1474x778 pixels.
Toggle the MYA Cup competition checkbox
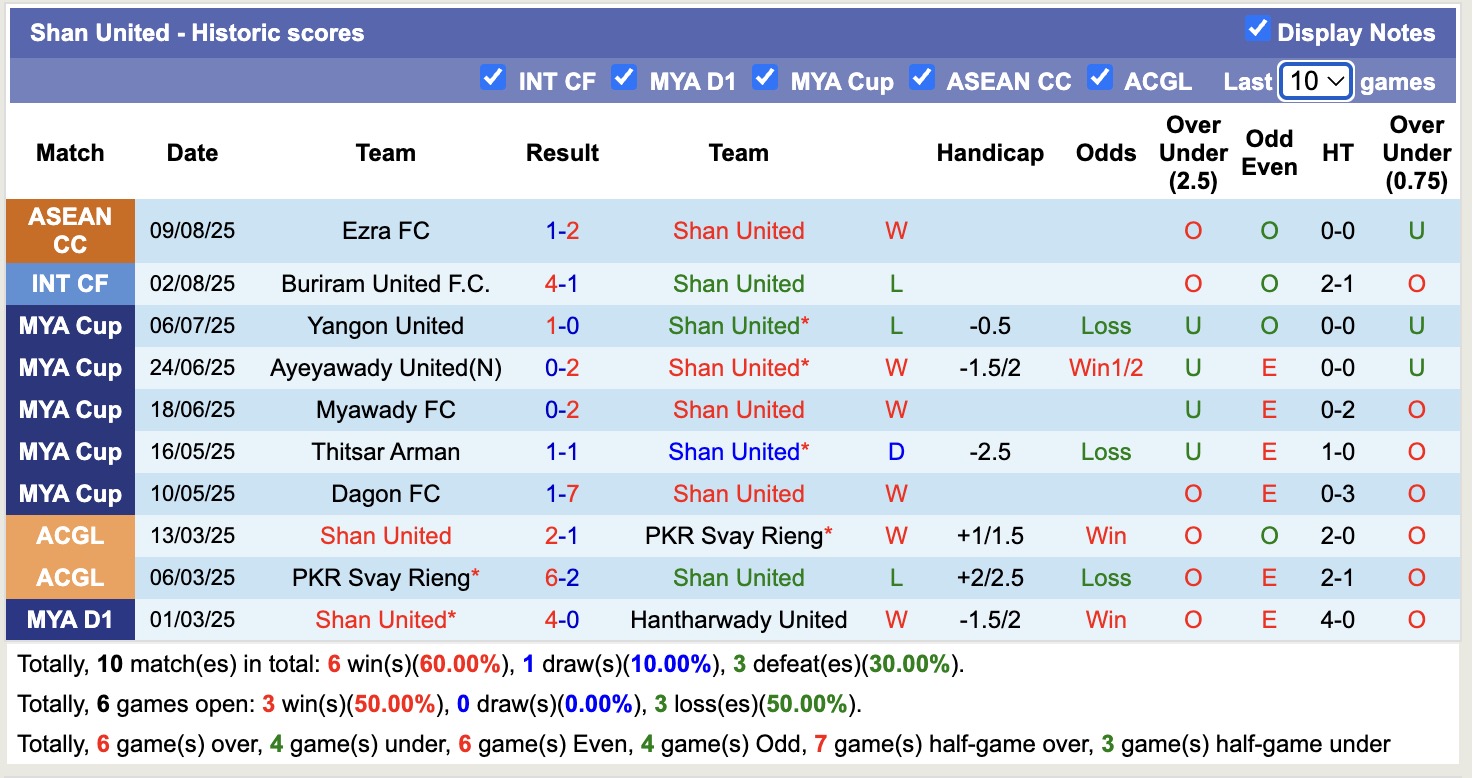tap(766, 77)
